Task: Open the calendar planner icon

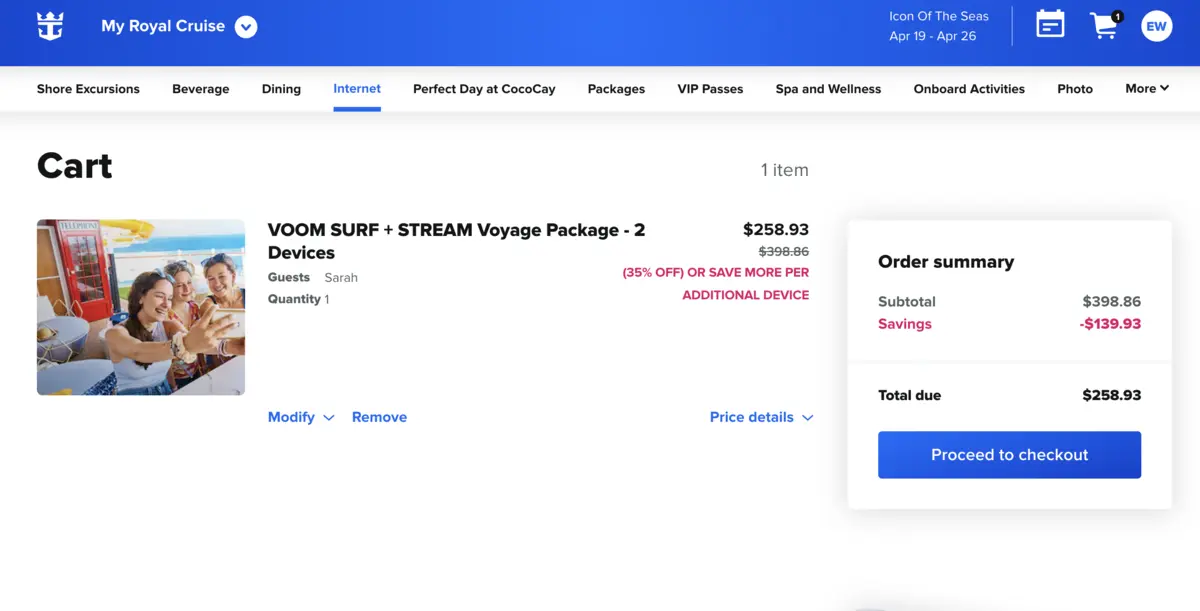Action: (x=1050, y=26)
